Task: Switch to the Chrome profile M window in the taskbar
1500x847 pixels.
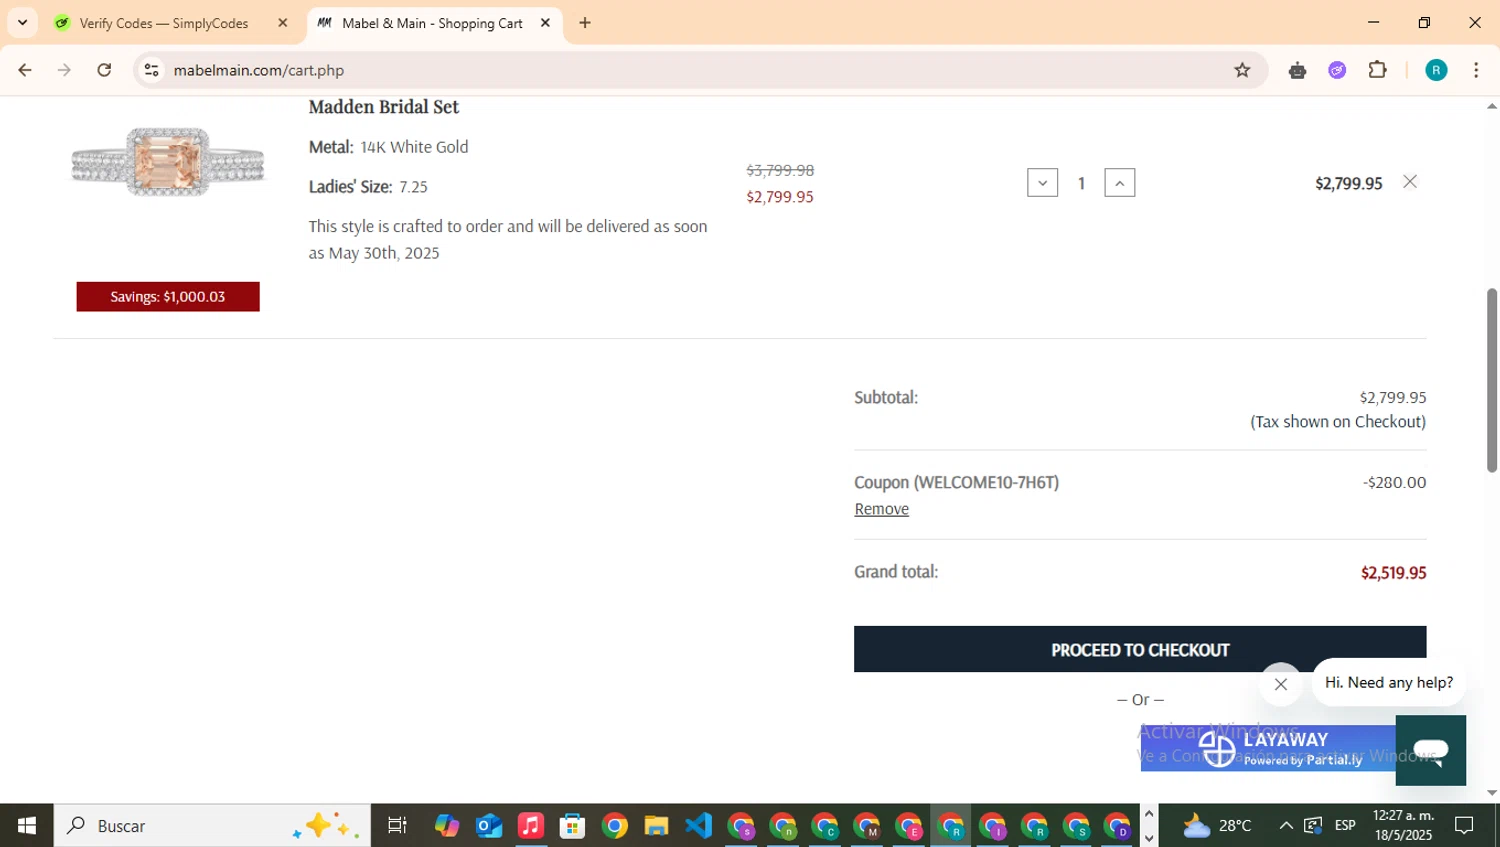Action: coord(867,826)
